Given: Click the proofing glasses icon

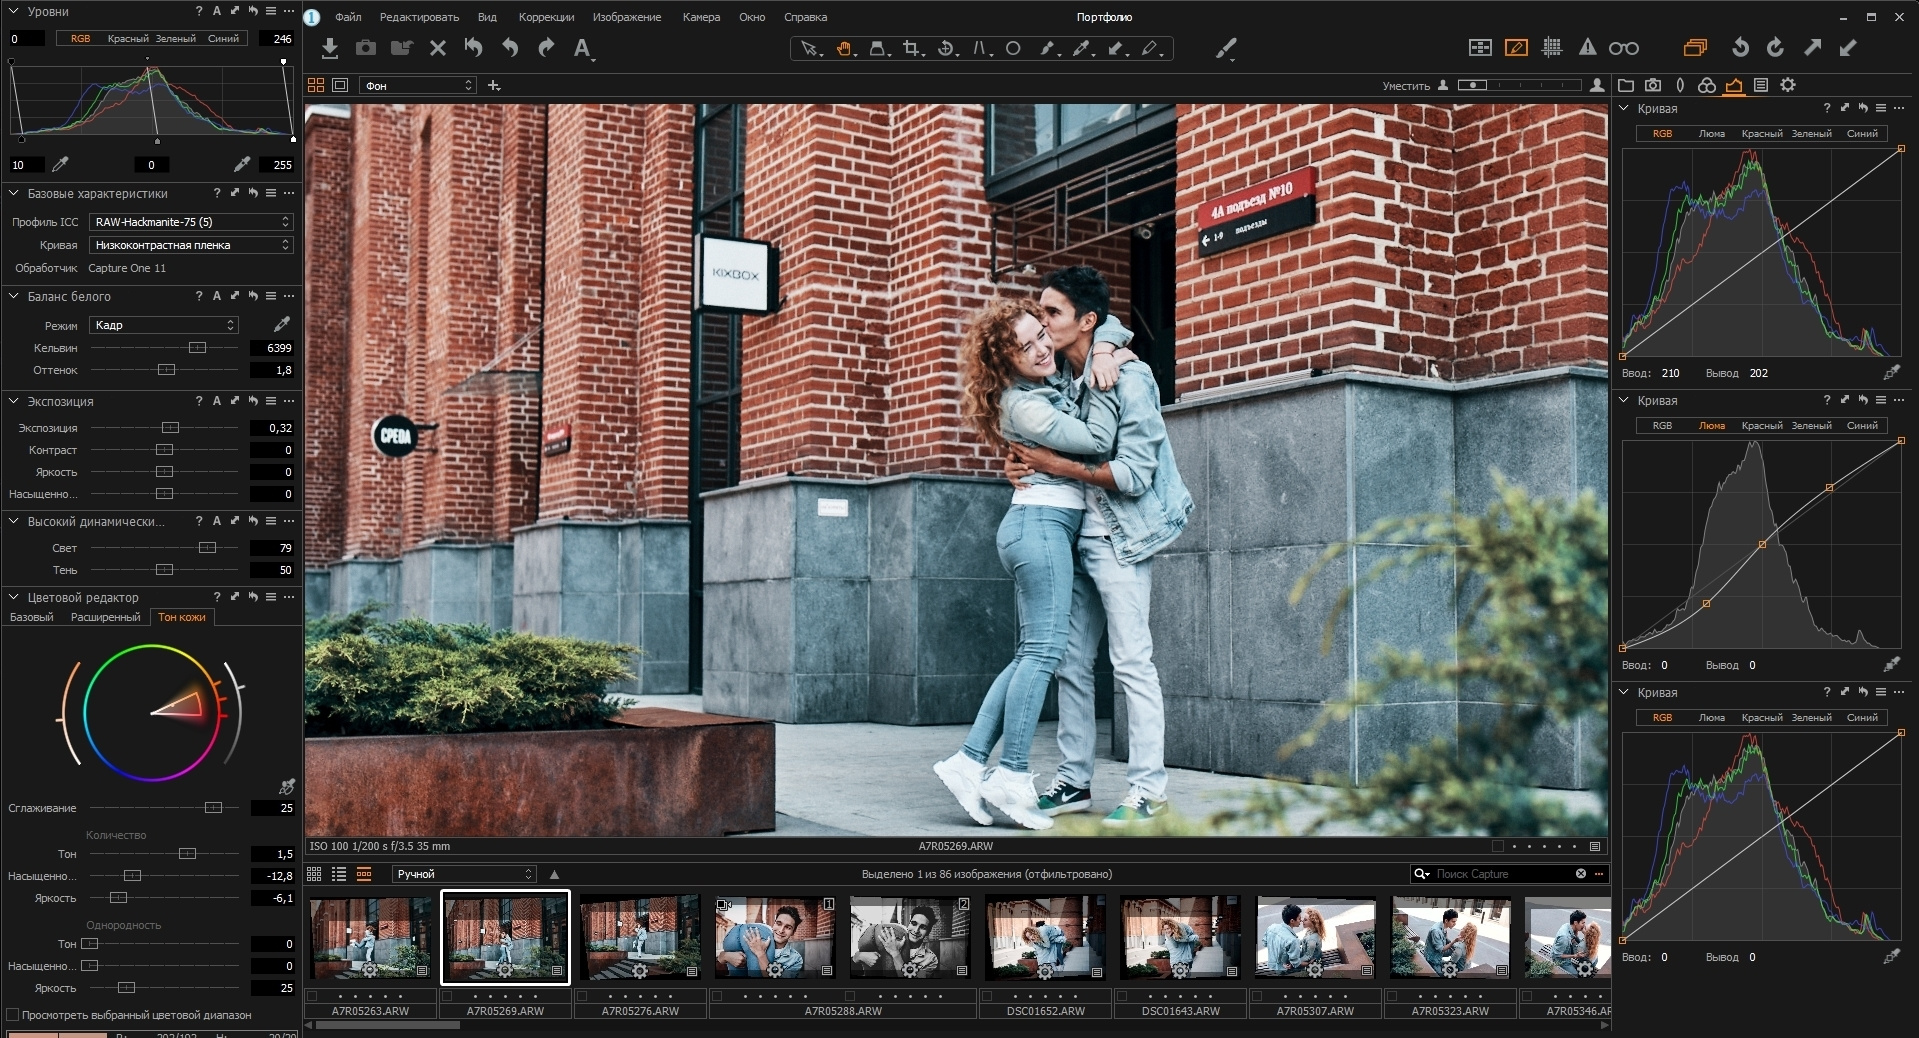Looking at the screenshot, I should coord(1623,48).
